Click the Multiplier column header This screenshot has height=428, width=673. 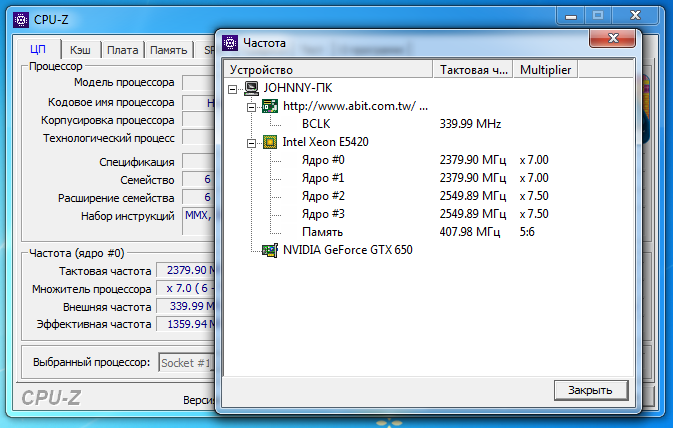tap(546, 70)
